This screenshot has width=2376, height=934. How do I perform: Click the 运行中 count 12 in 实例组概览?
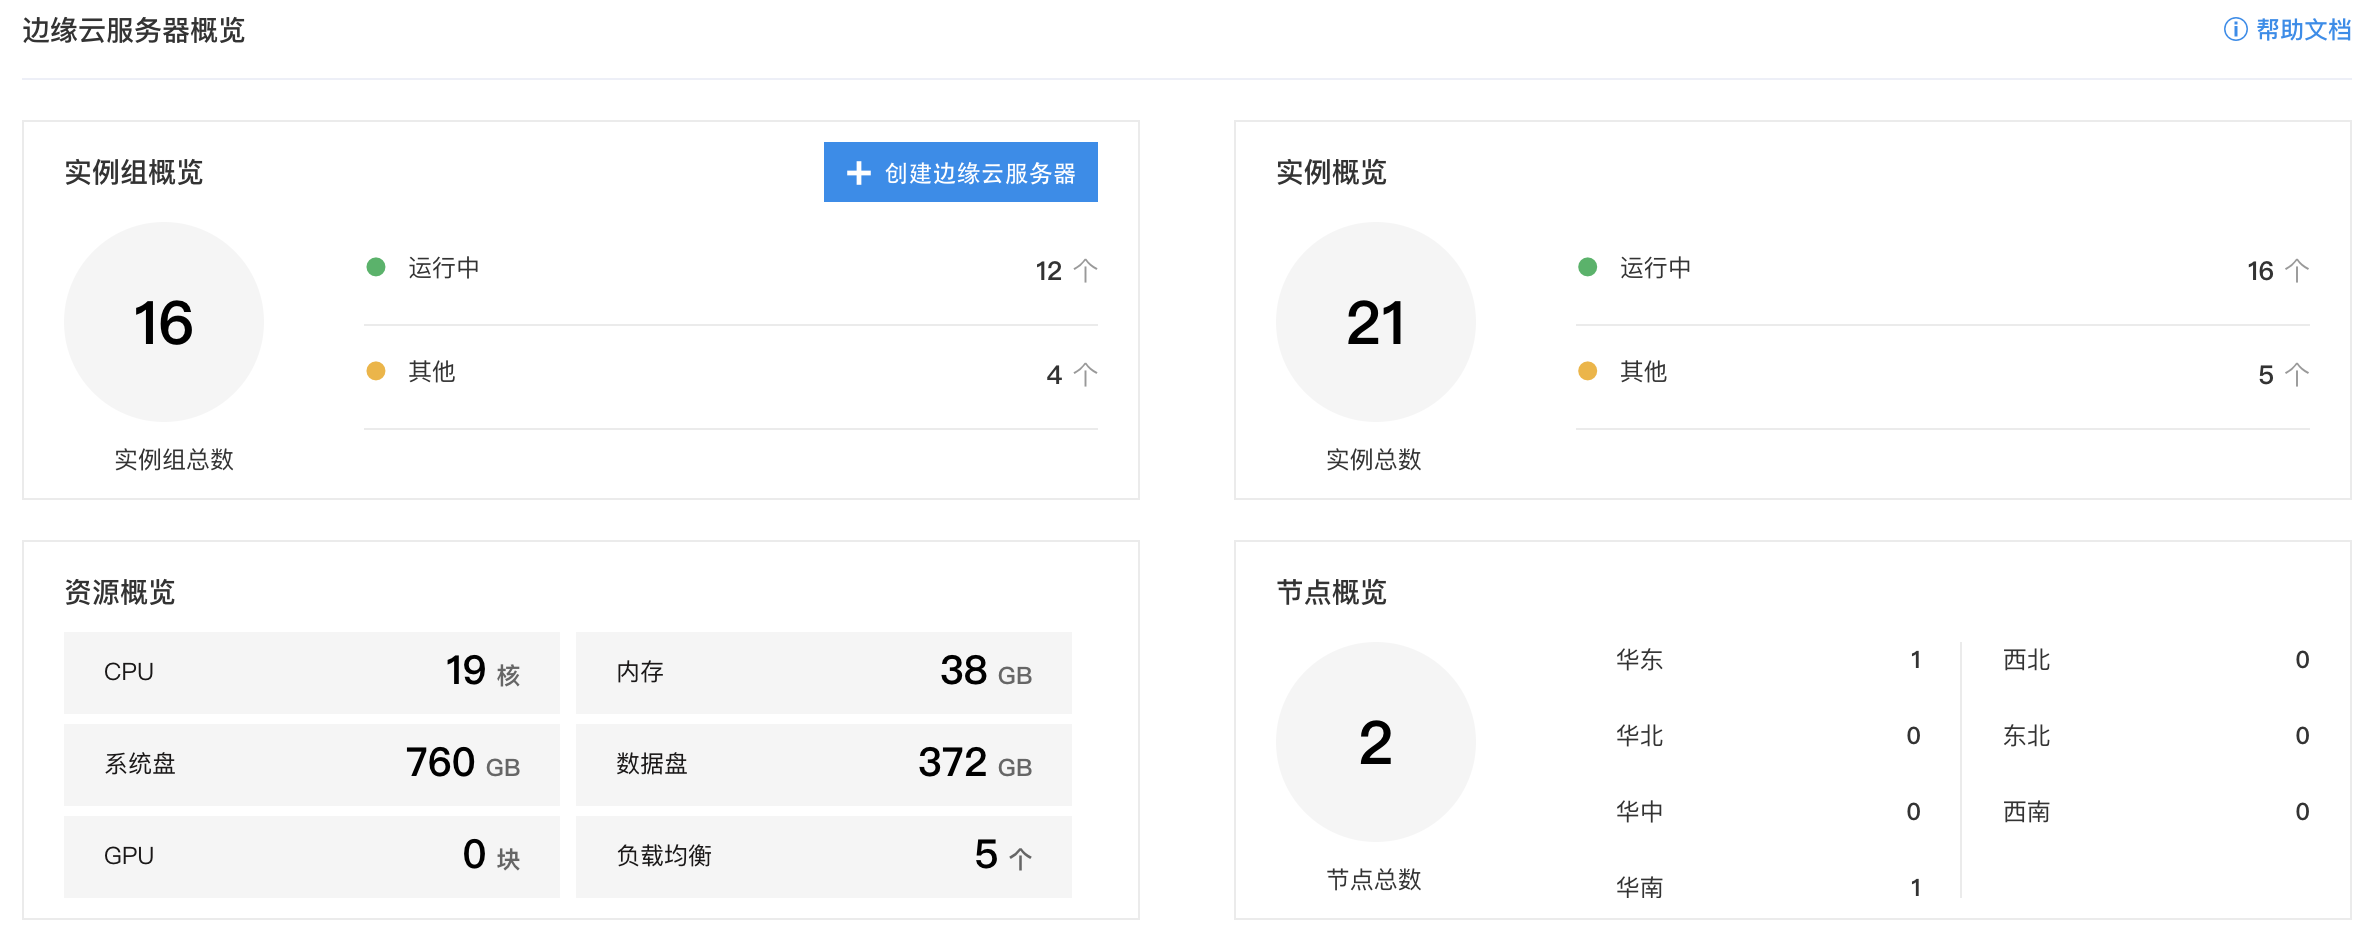pos(1048,271)
